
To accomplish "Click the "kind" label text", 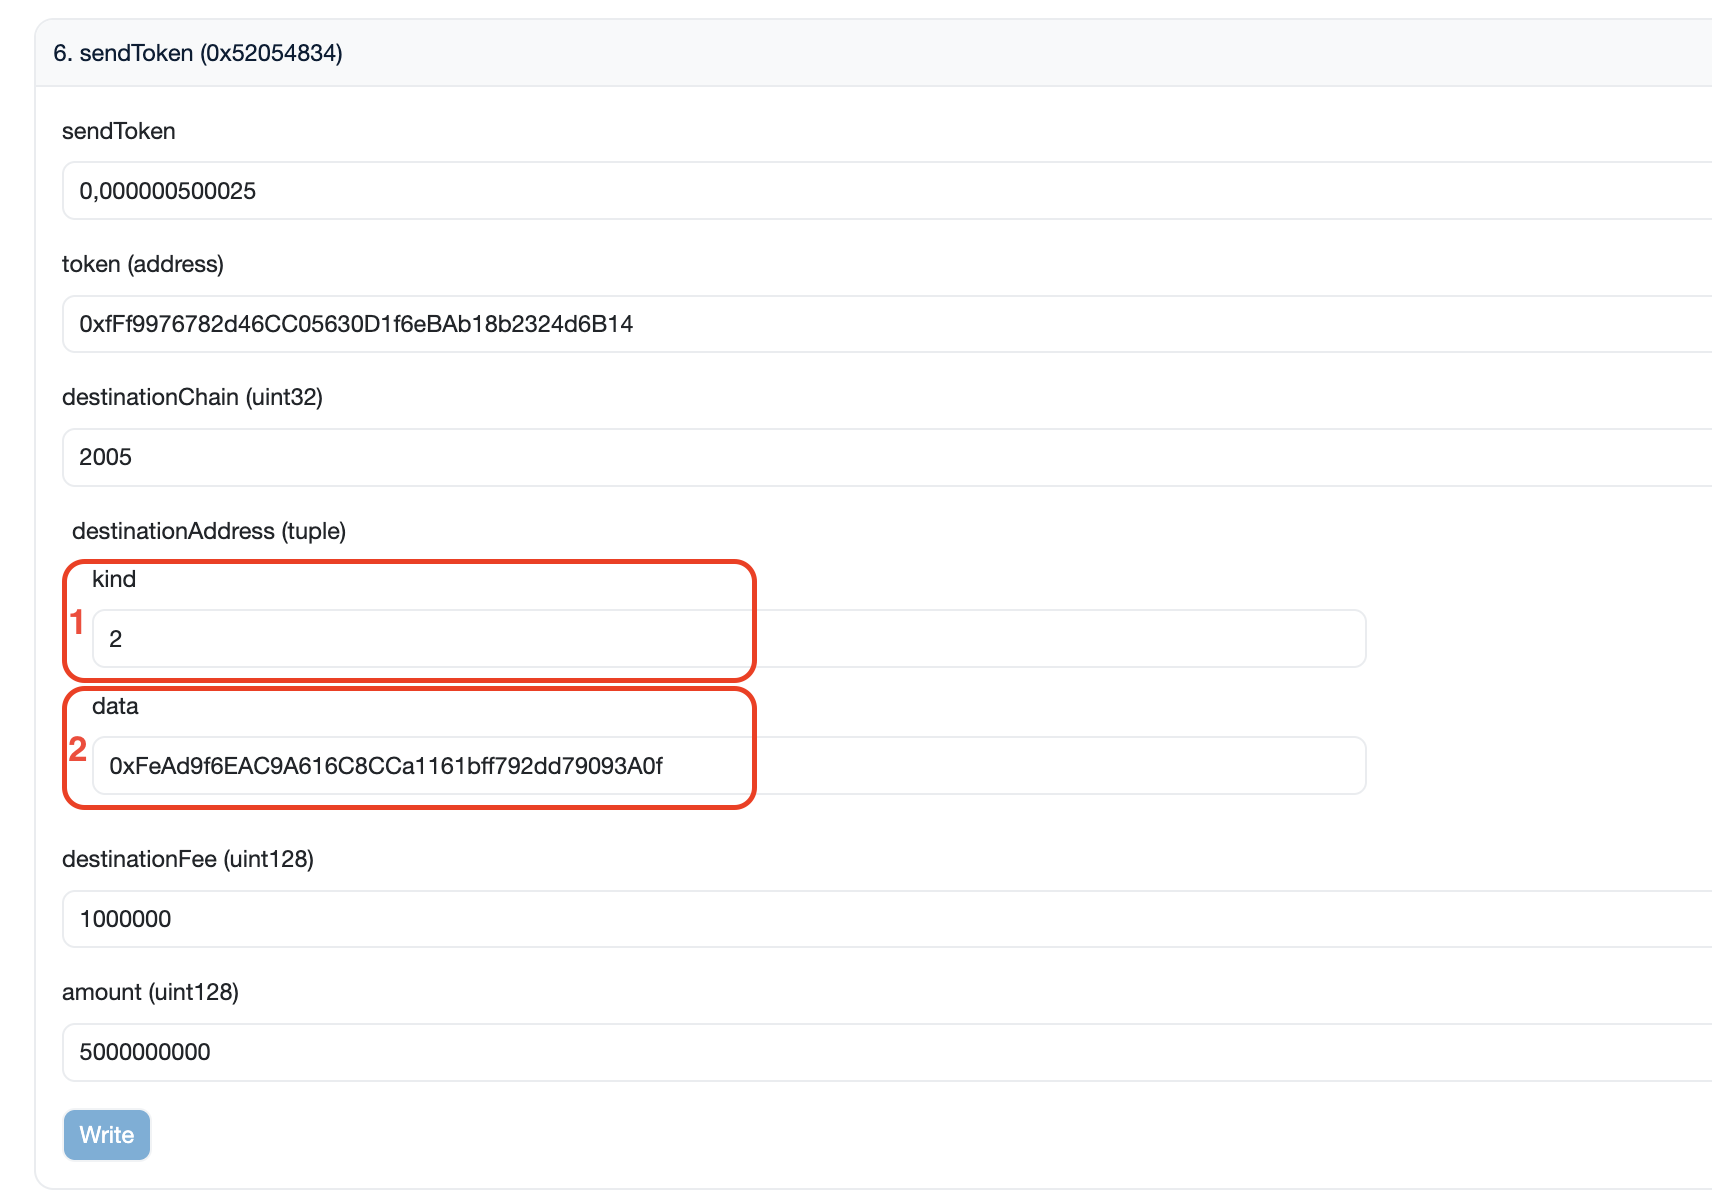I will (114, 579).
